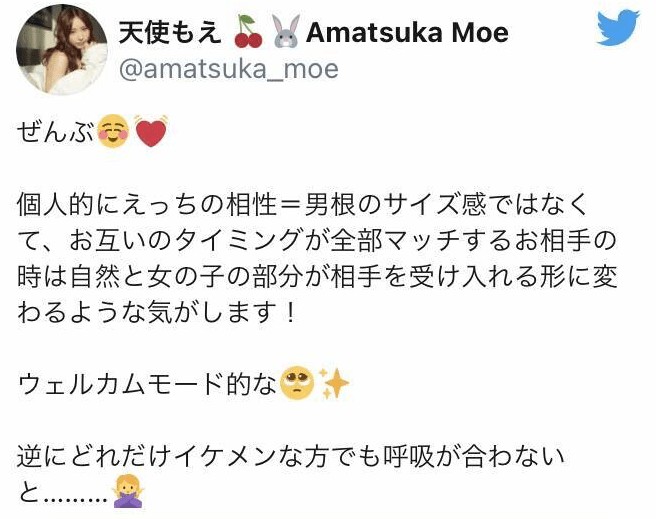Click the line わるような気がします！

click(x=157, y=313)
